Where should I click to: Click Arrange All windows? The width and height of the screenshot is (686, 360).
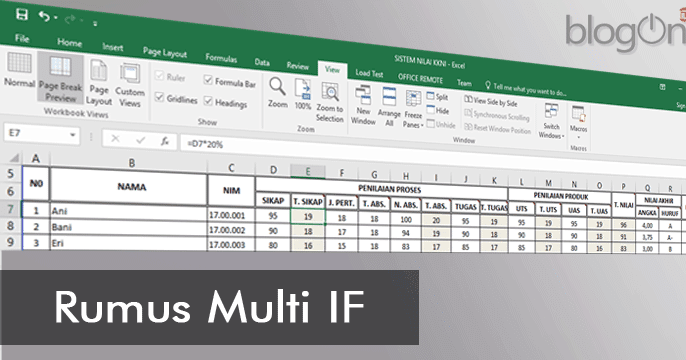(389, 107)
